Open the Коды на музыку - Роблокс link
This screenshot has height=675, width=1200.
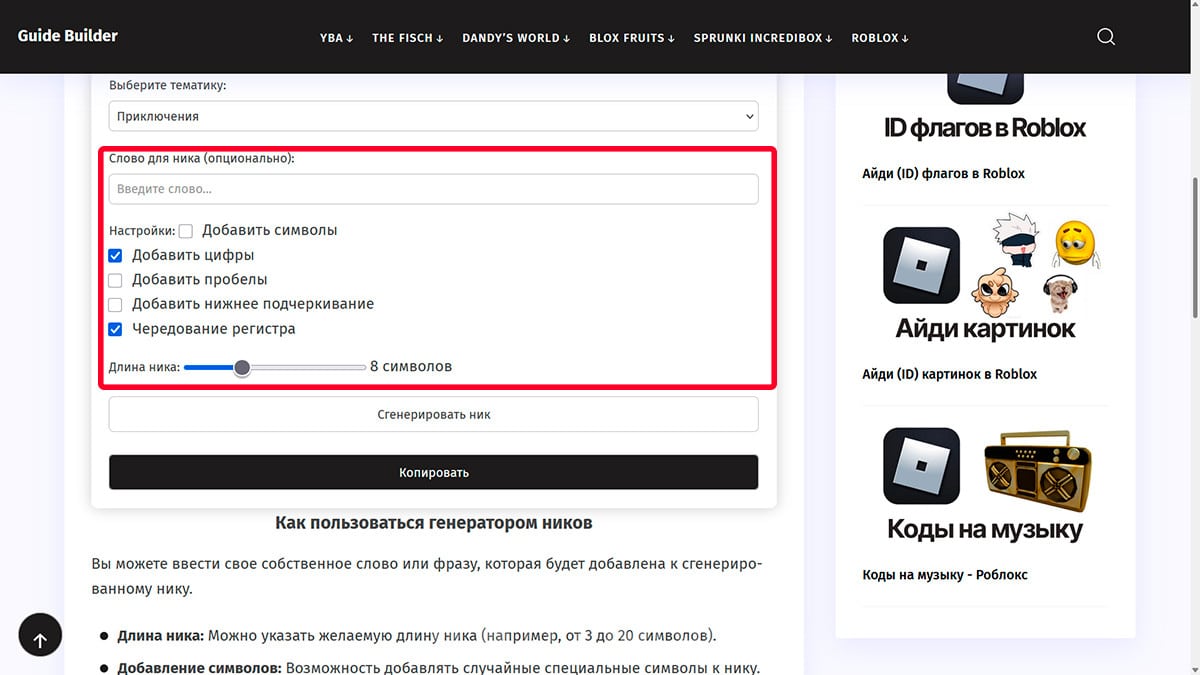pos(945,575)
